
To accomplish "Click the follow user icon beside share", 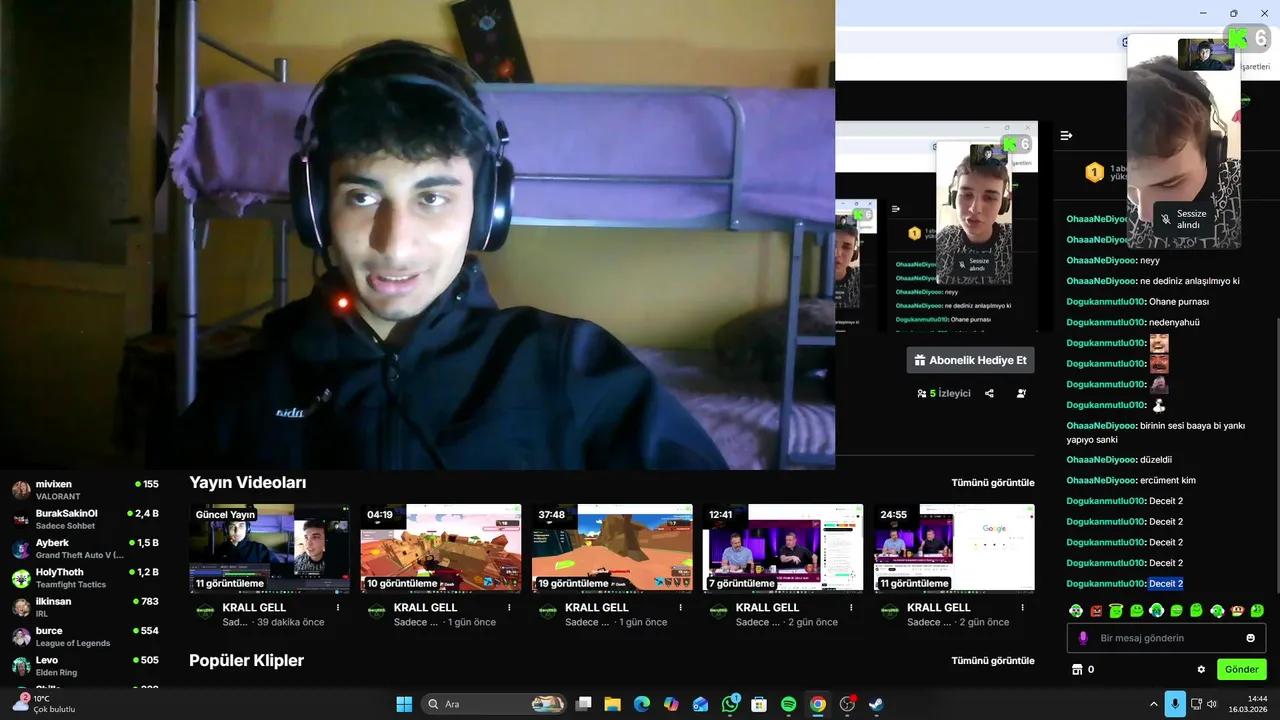I will [x=1021, y=393].
